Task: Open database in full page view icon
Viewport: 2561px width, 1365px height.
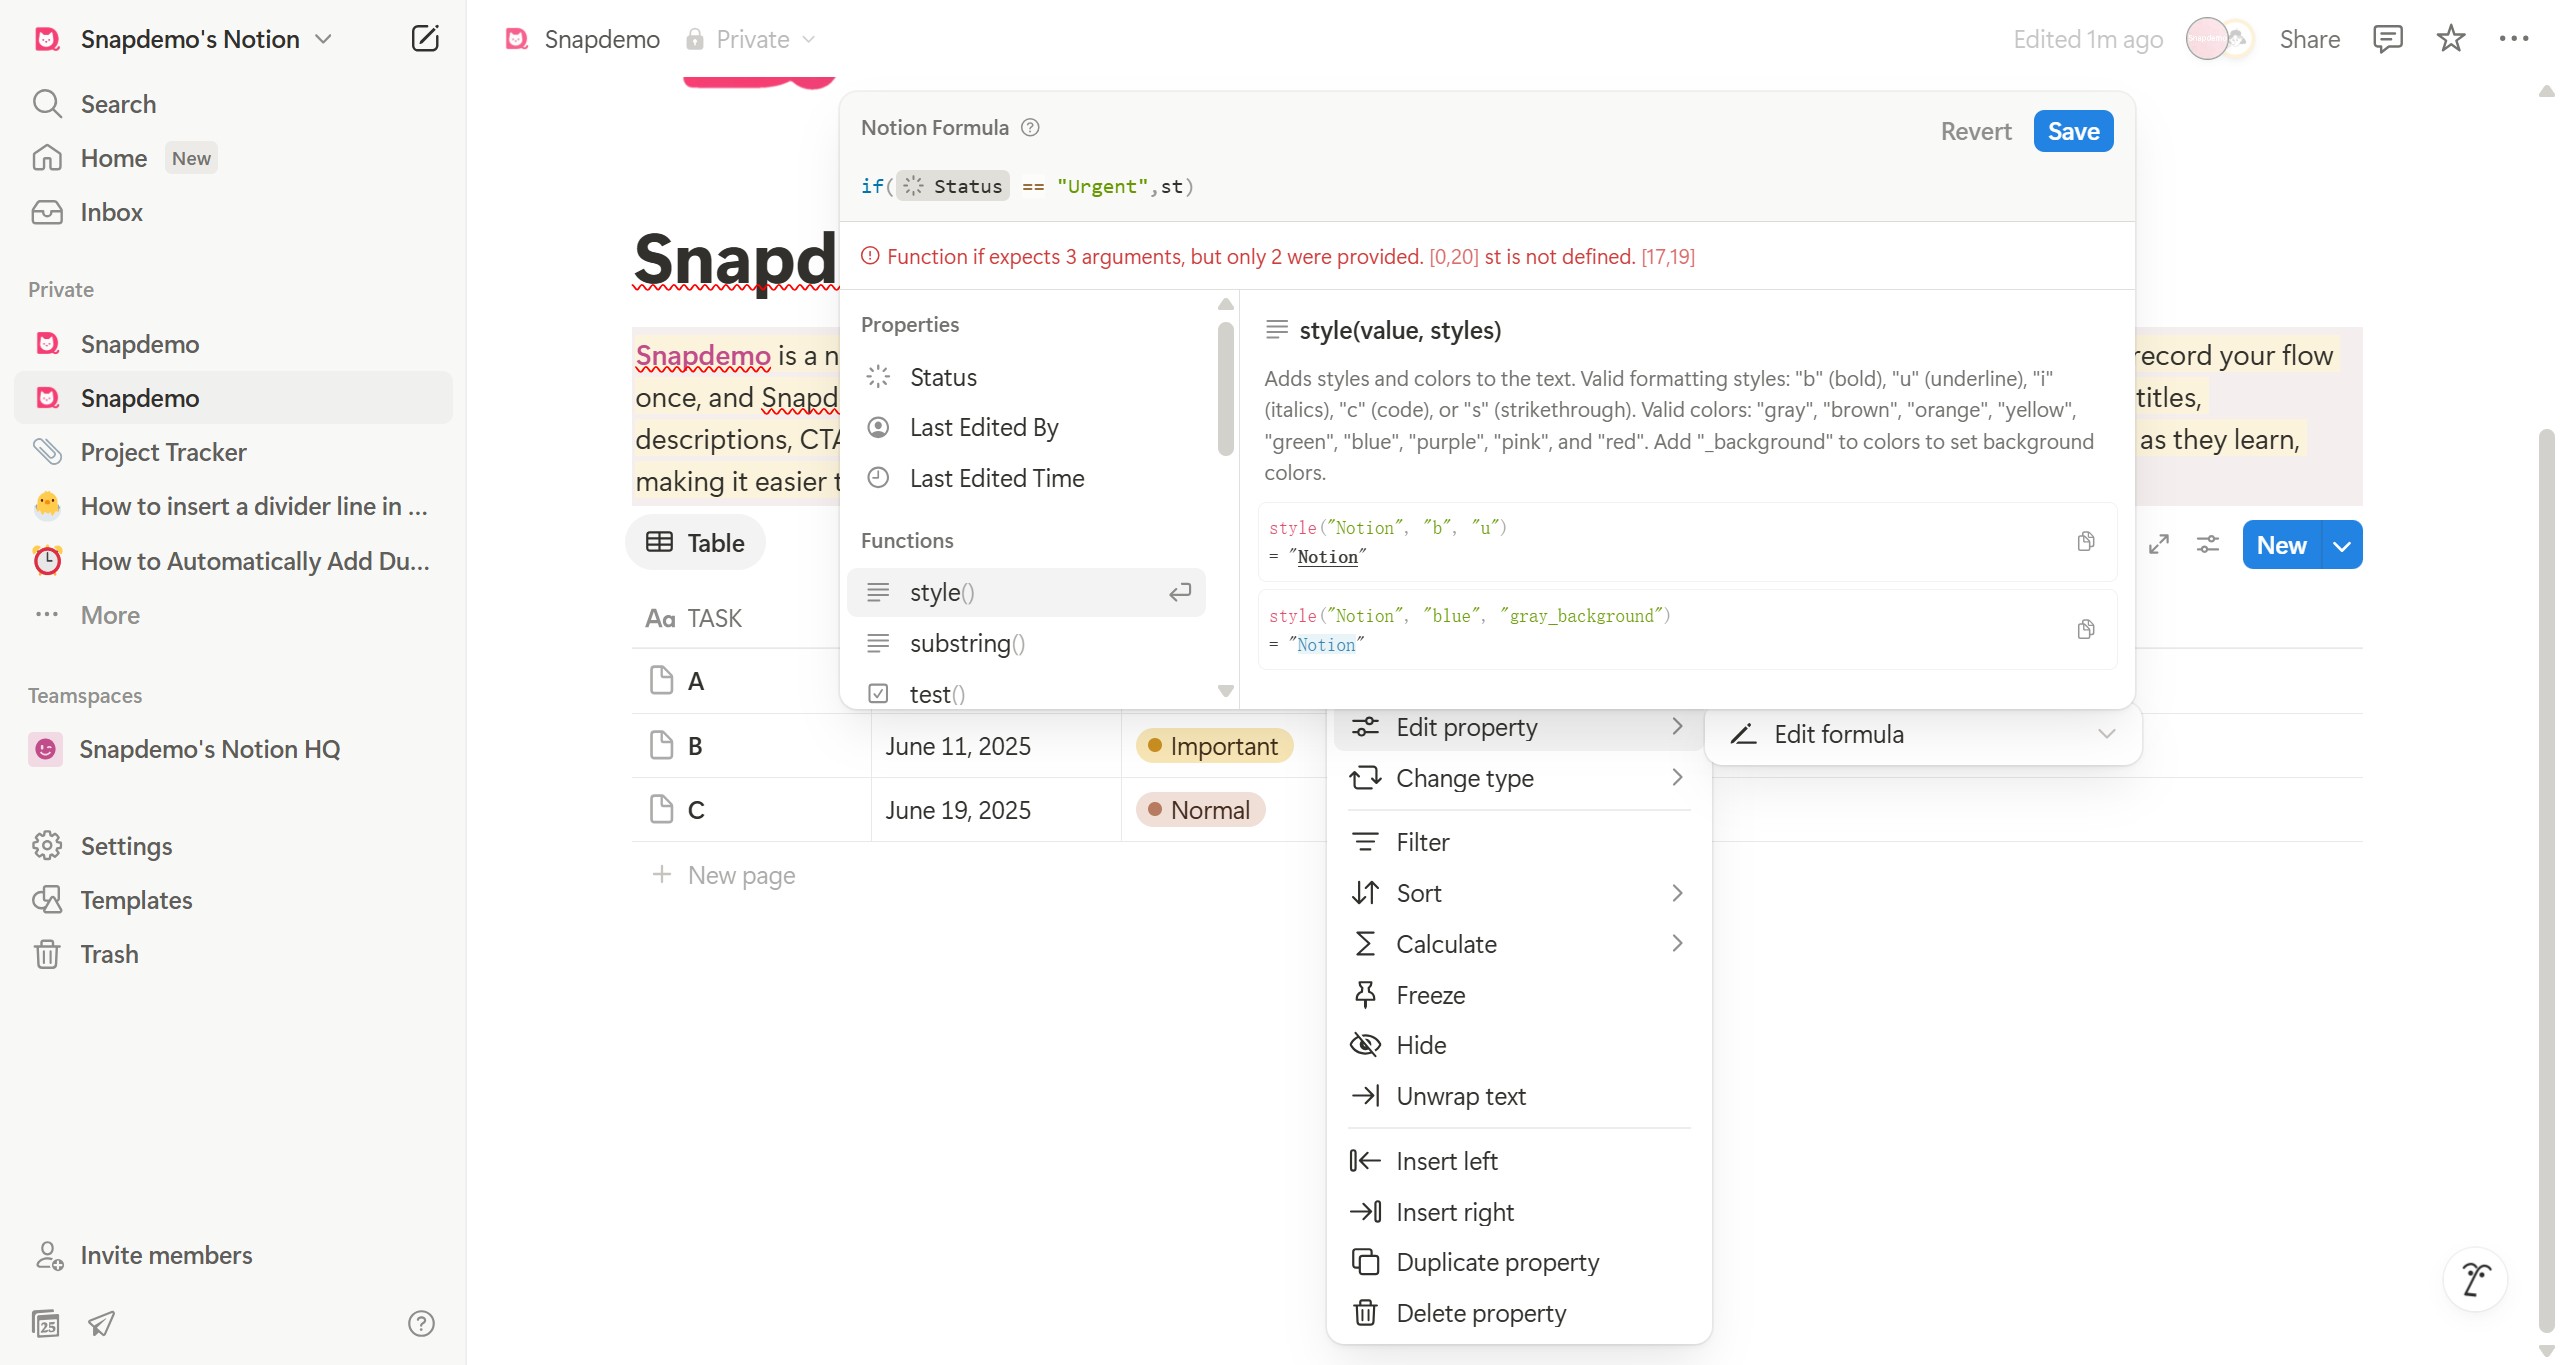Action: (x=2159, y=544)
